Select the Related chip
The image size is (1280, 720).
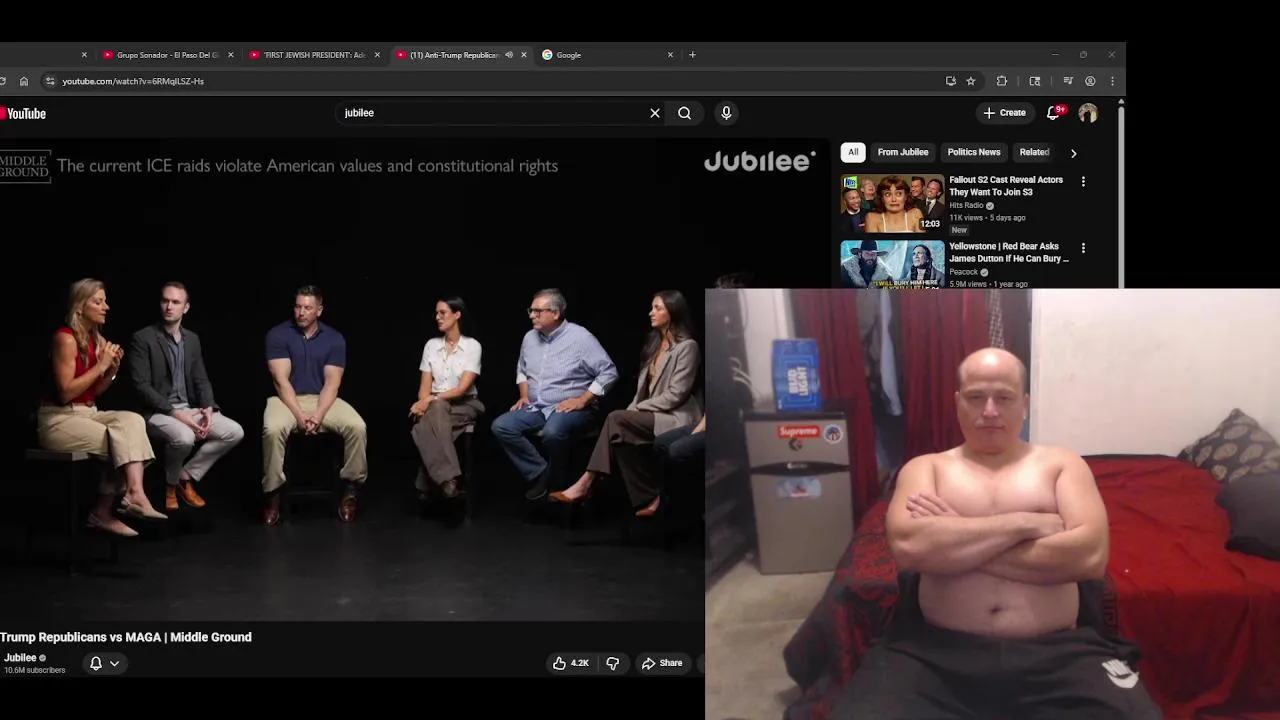pos(1034,152)
